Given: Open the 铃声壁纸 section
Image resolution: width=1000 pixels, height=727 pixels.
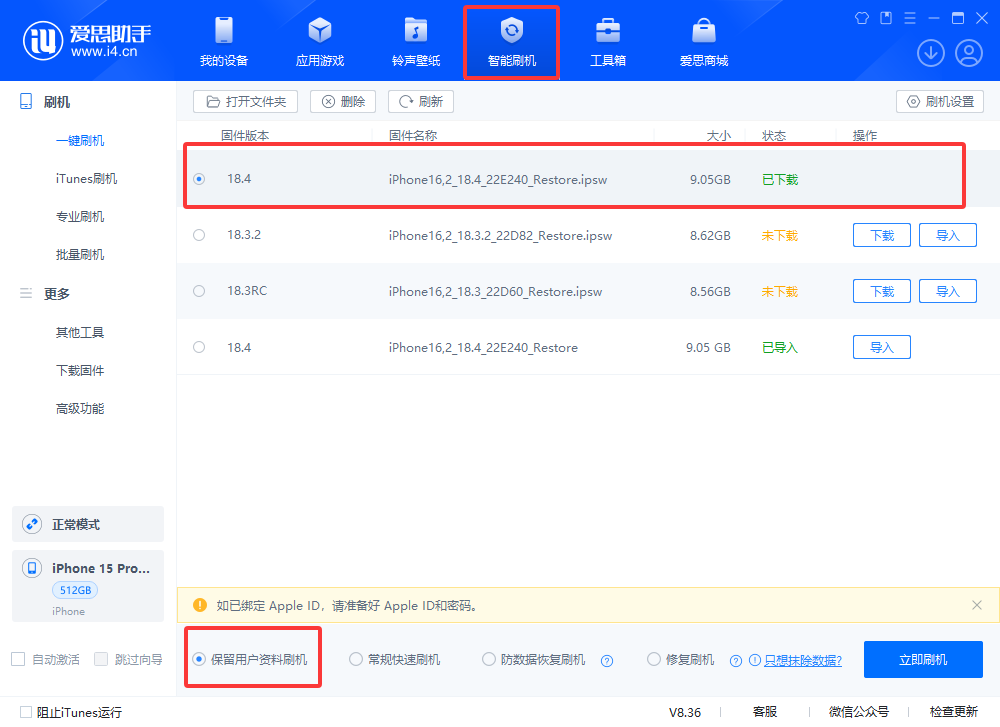Looking at the screenshot, I should [415, 42].
